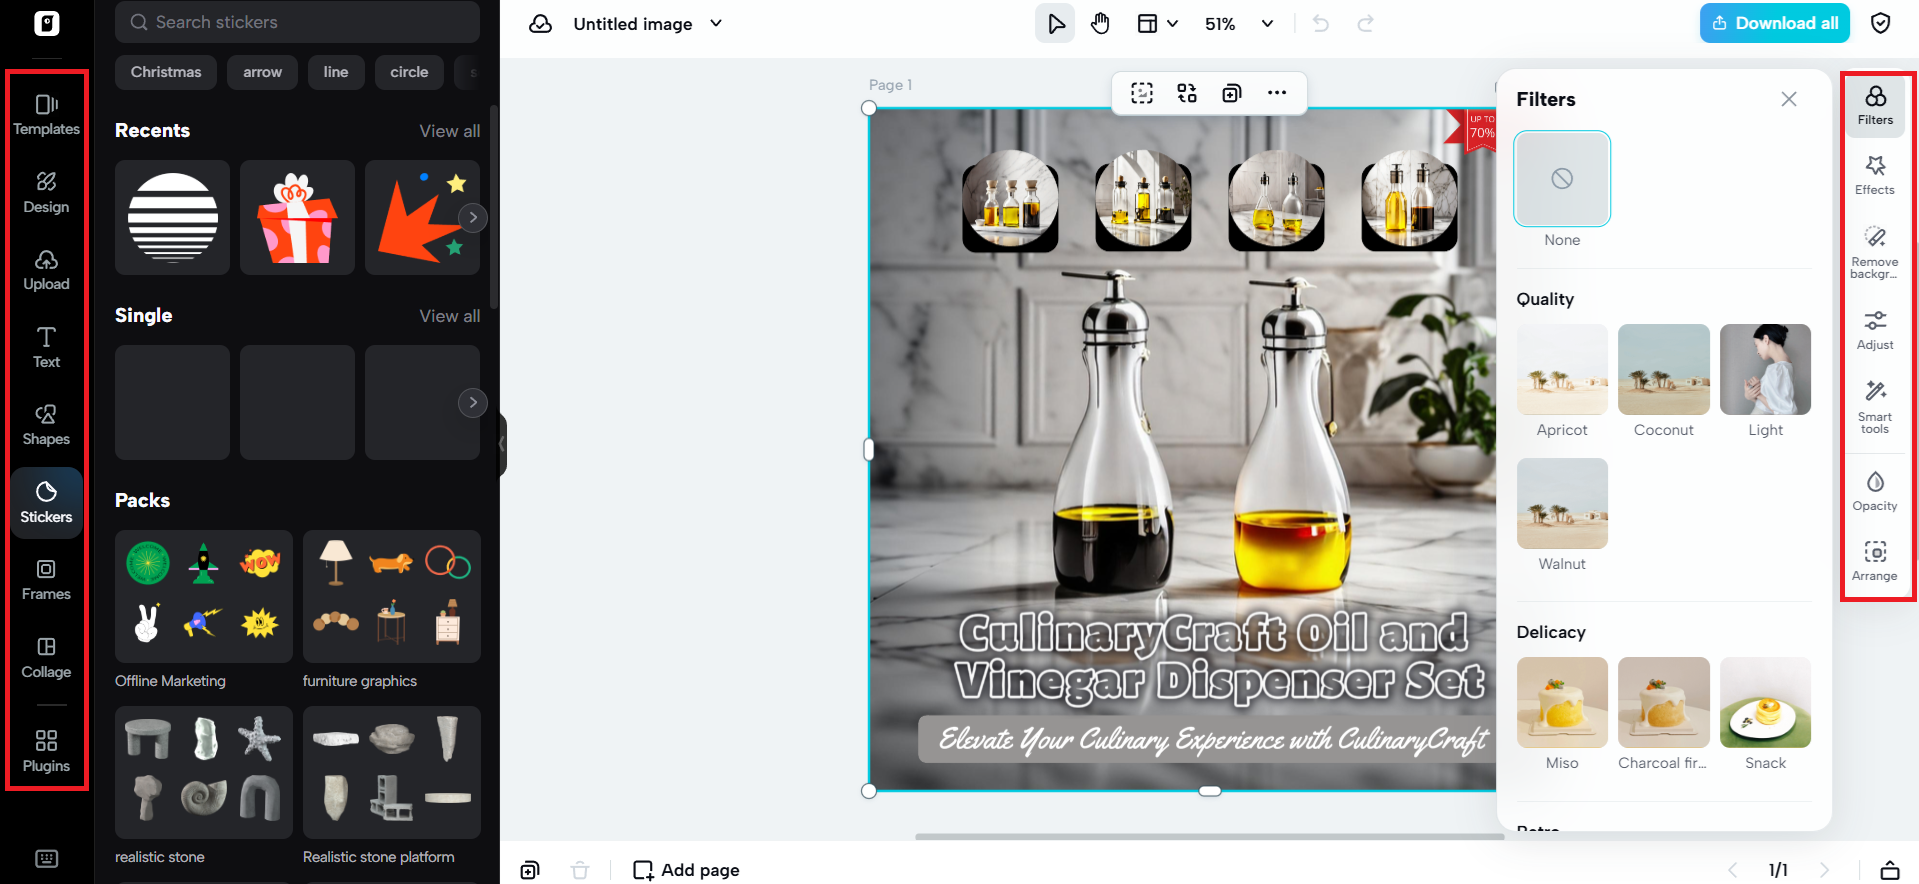Click the undo arrow
1919x884 pixels.
tap(1320, 24)
